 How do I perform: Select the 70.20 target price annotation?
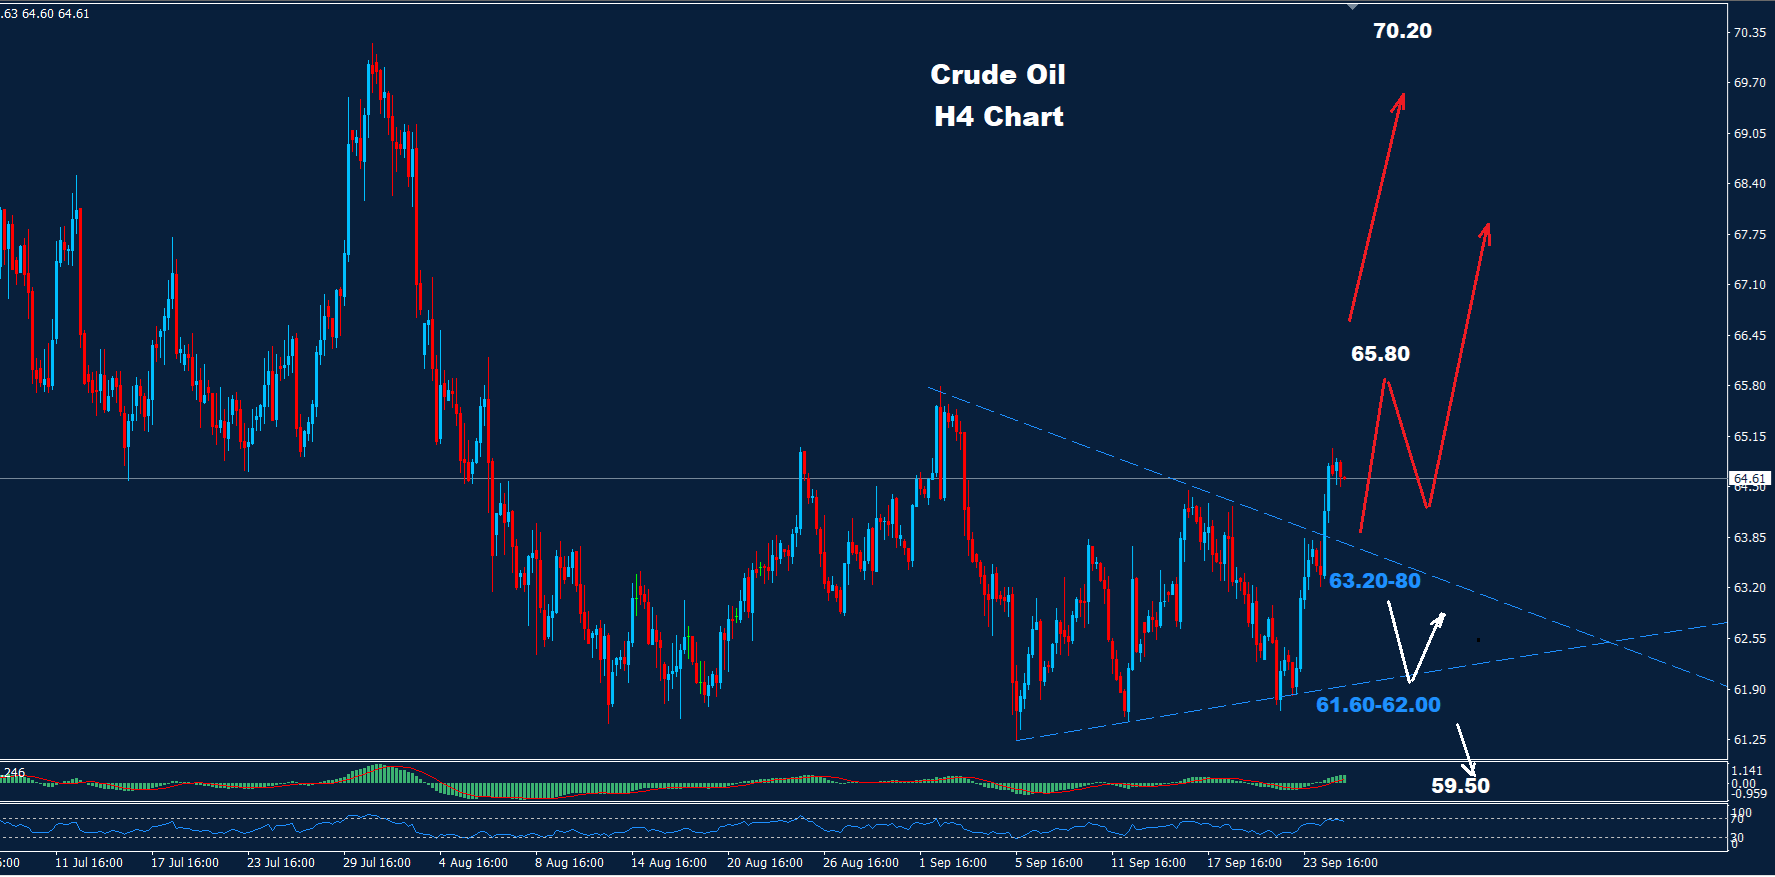[1402, 31]
